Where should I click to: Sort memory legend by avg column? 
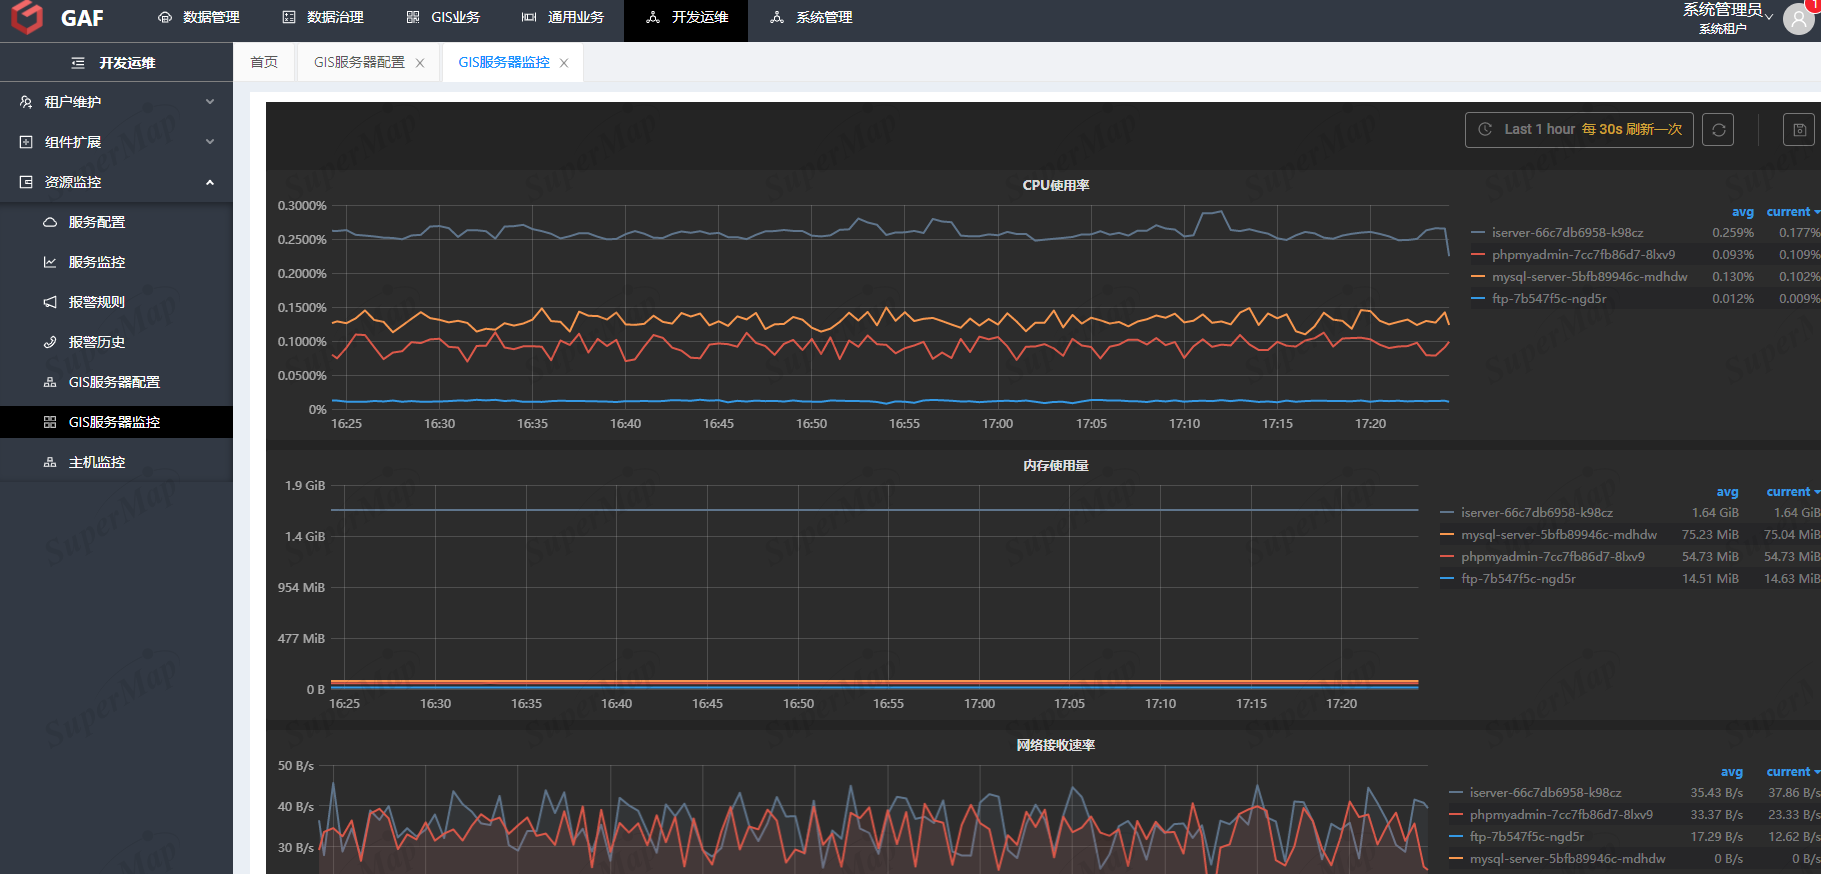point(1728,492)
